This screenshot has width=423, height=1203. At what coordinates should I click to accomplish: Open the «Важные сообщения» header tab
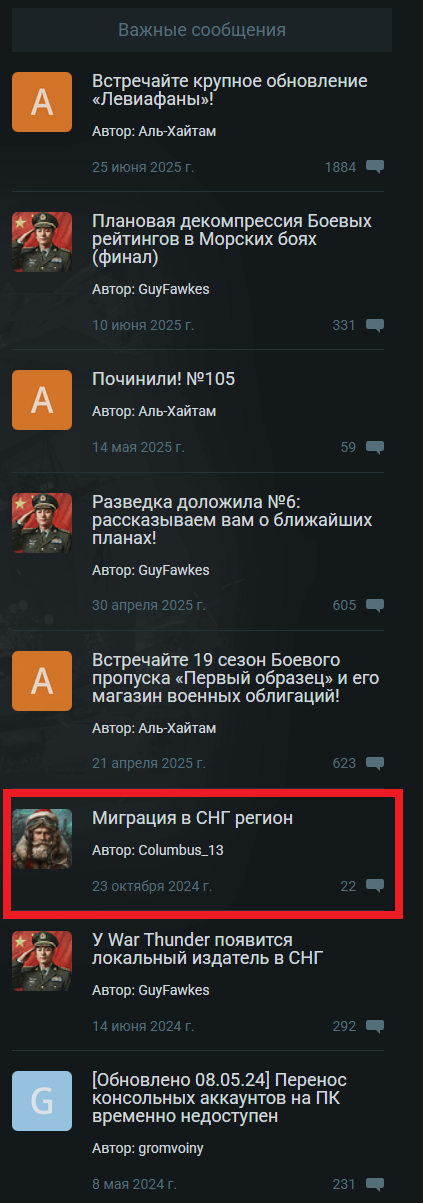click(202, 30)
